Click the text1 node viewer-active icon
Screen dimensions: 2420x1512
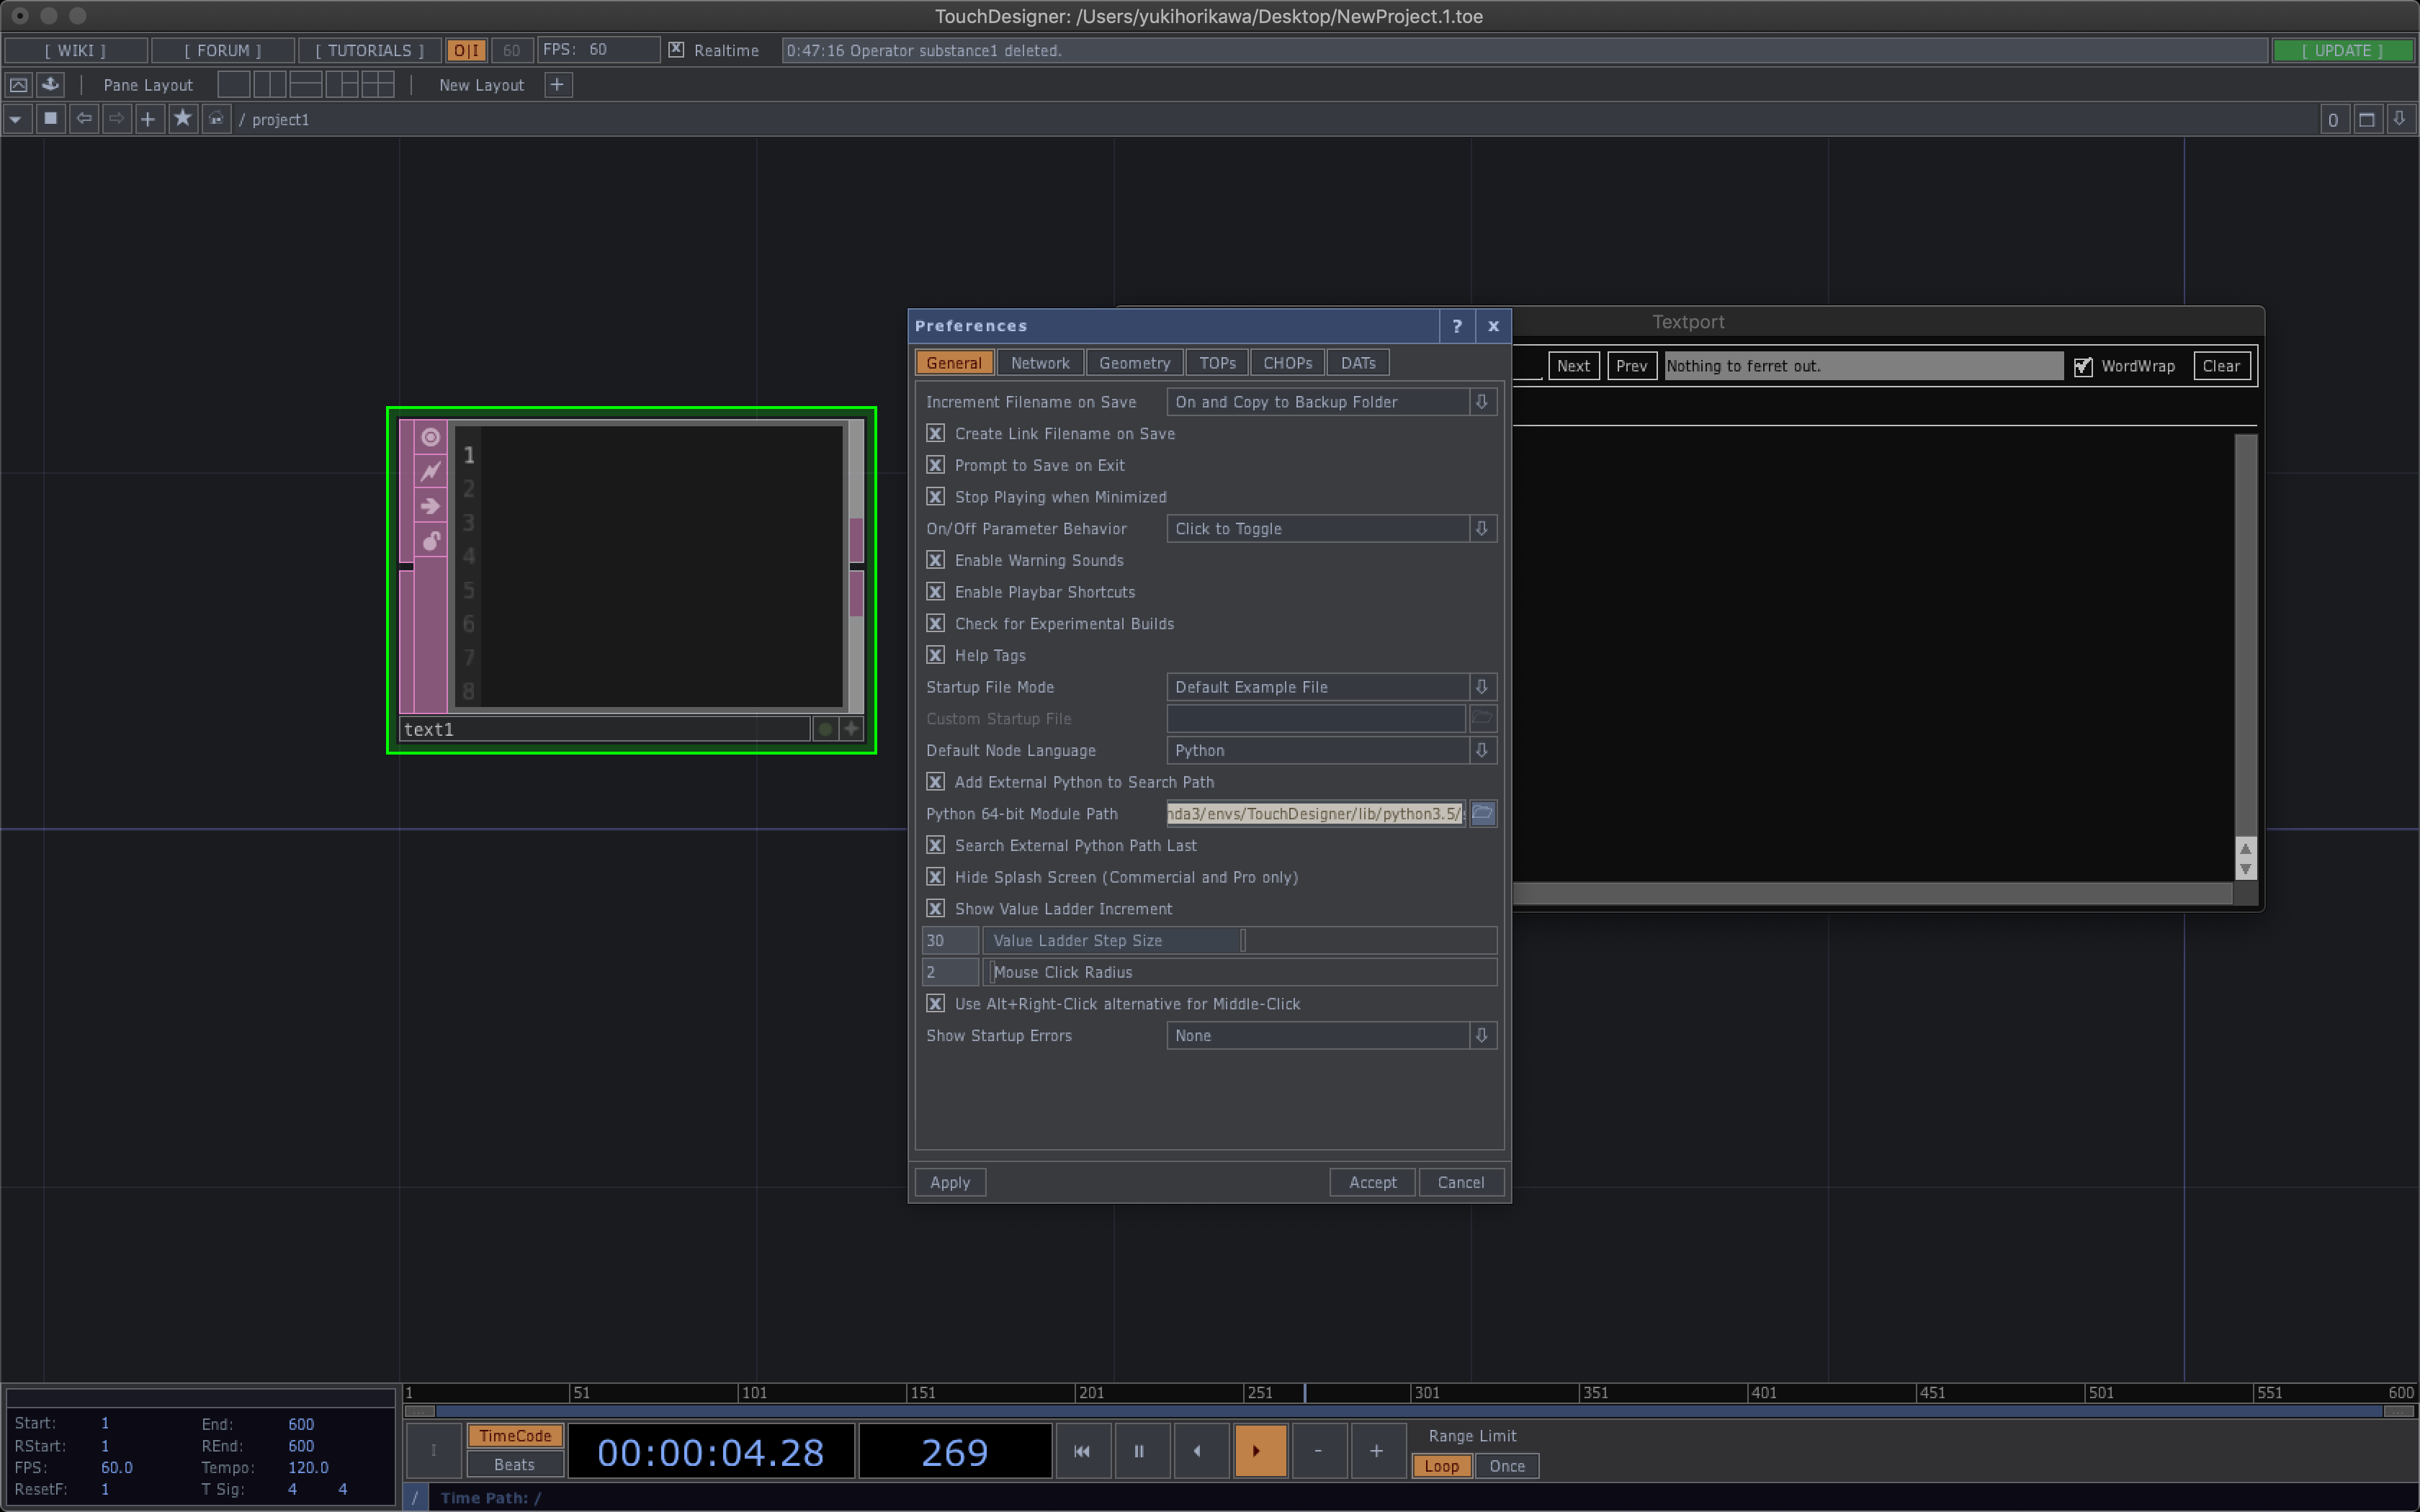pyautogui.click(x=430, y=437)
